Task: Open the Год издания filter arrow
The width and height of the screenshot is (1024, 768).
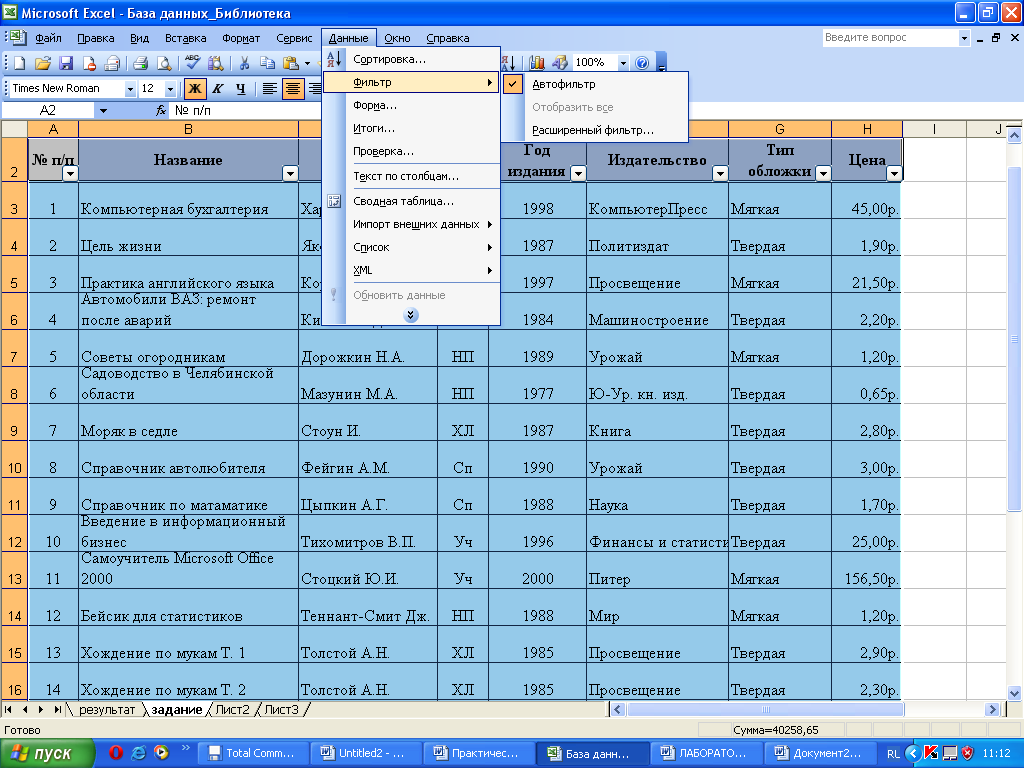Action: click(x=578, y=173)
